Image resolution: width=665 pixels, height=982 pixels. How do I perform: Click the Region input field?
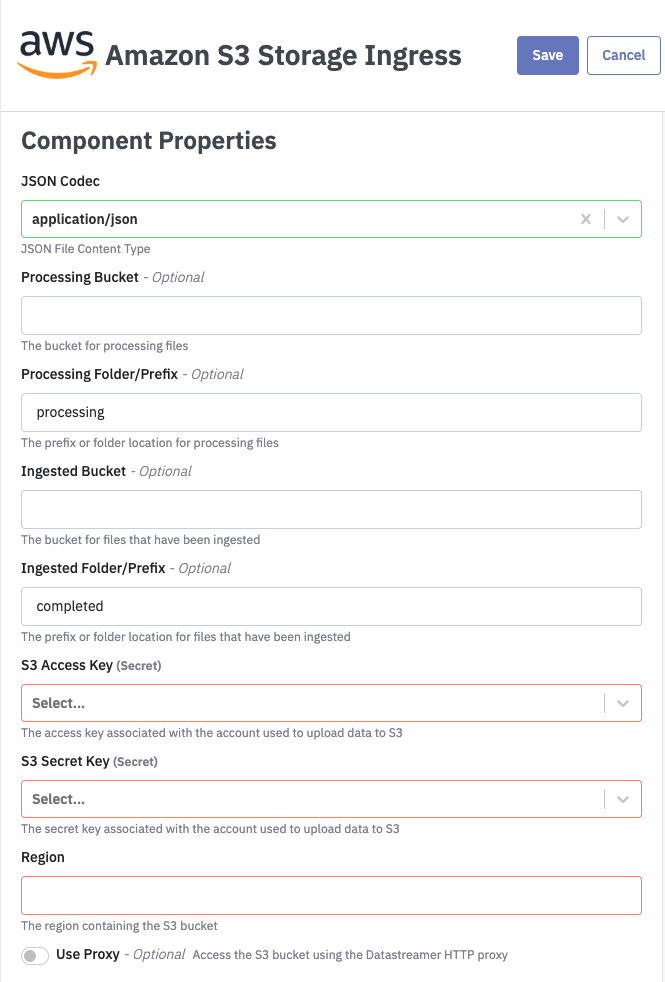tap(331, 895)
